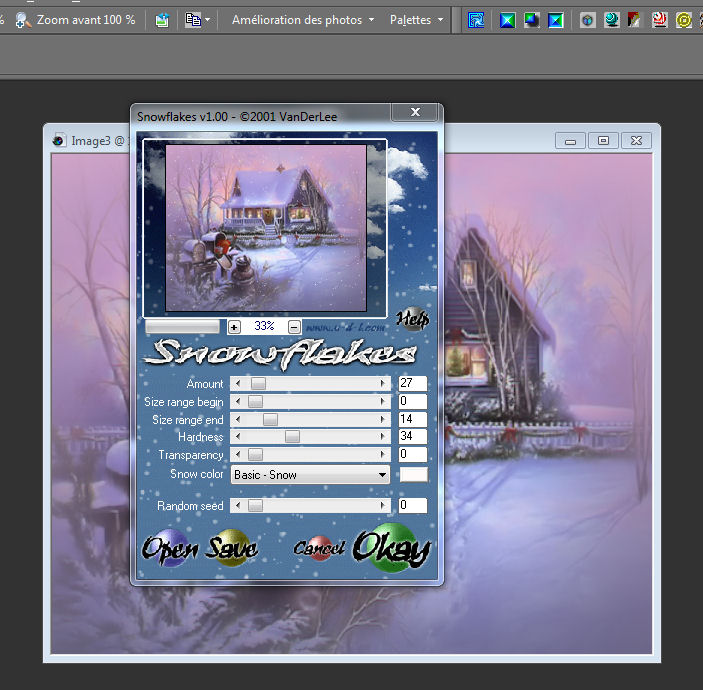This screenshot has width=703, height=690.
Task: Click the Zoom avant 100 % magnifier tool
Action: pos(75,20)
